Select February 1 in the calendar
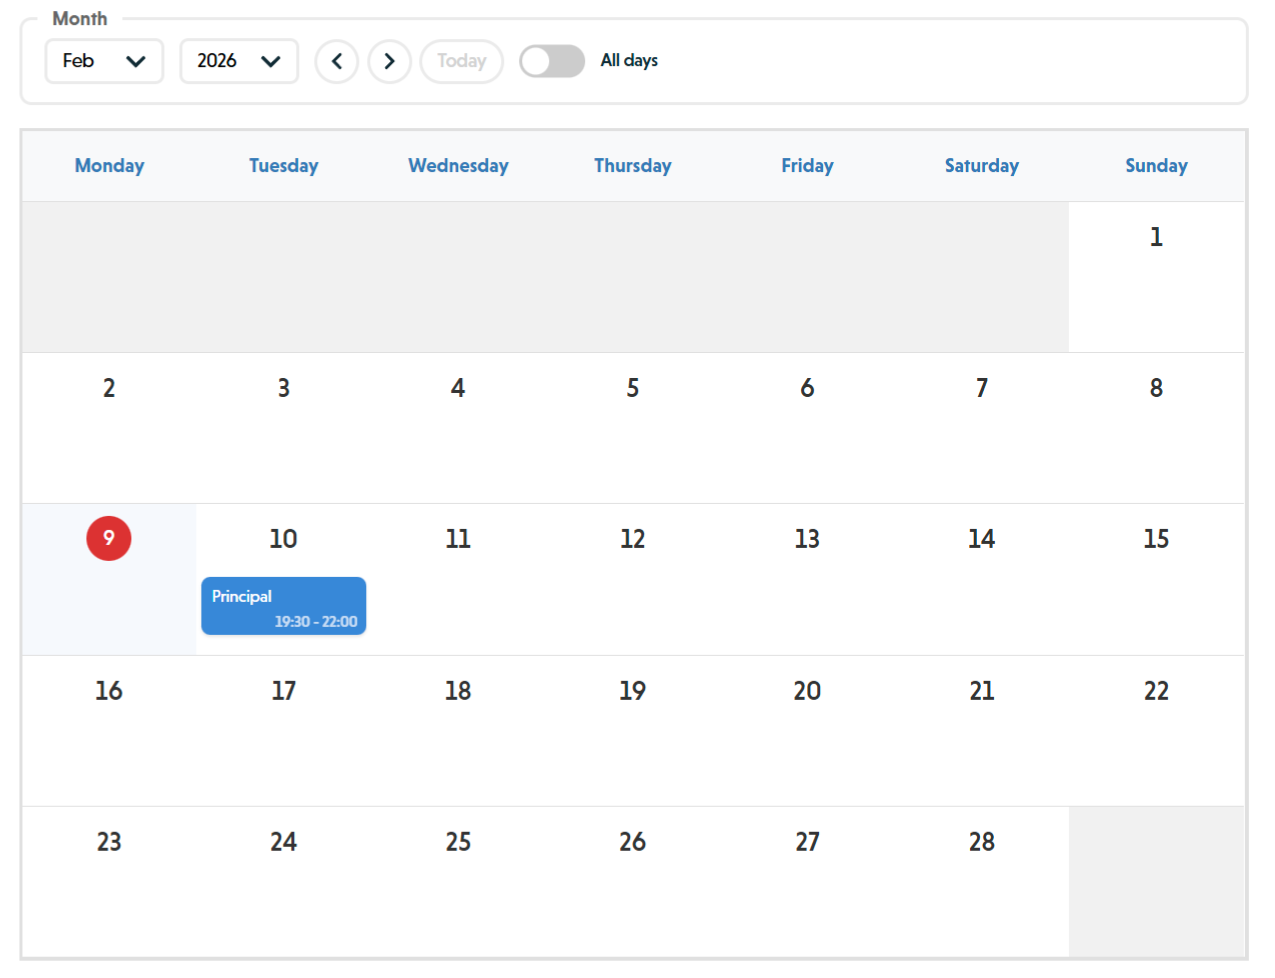The image size is (1275, 978). point(1156,277)
